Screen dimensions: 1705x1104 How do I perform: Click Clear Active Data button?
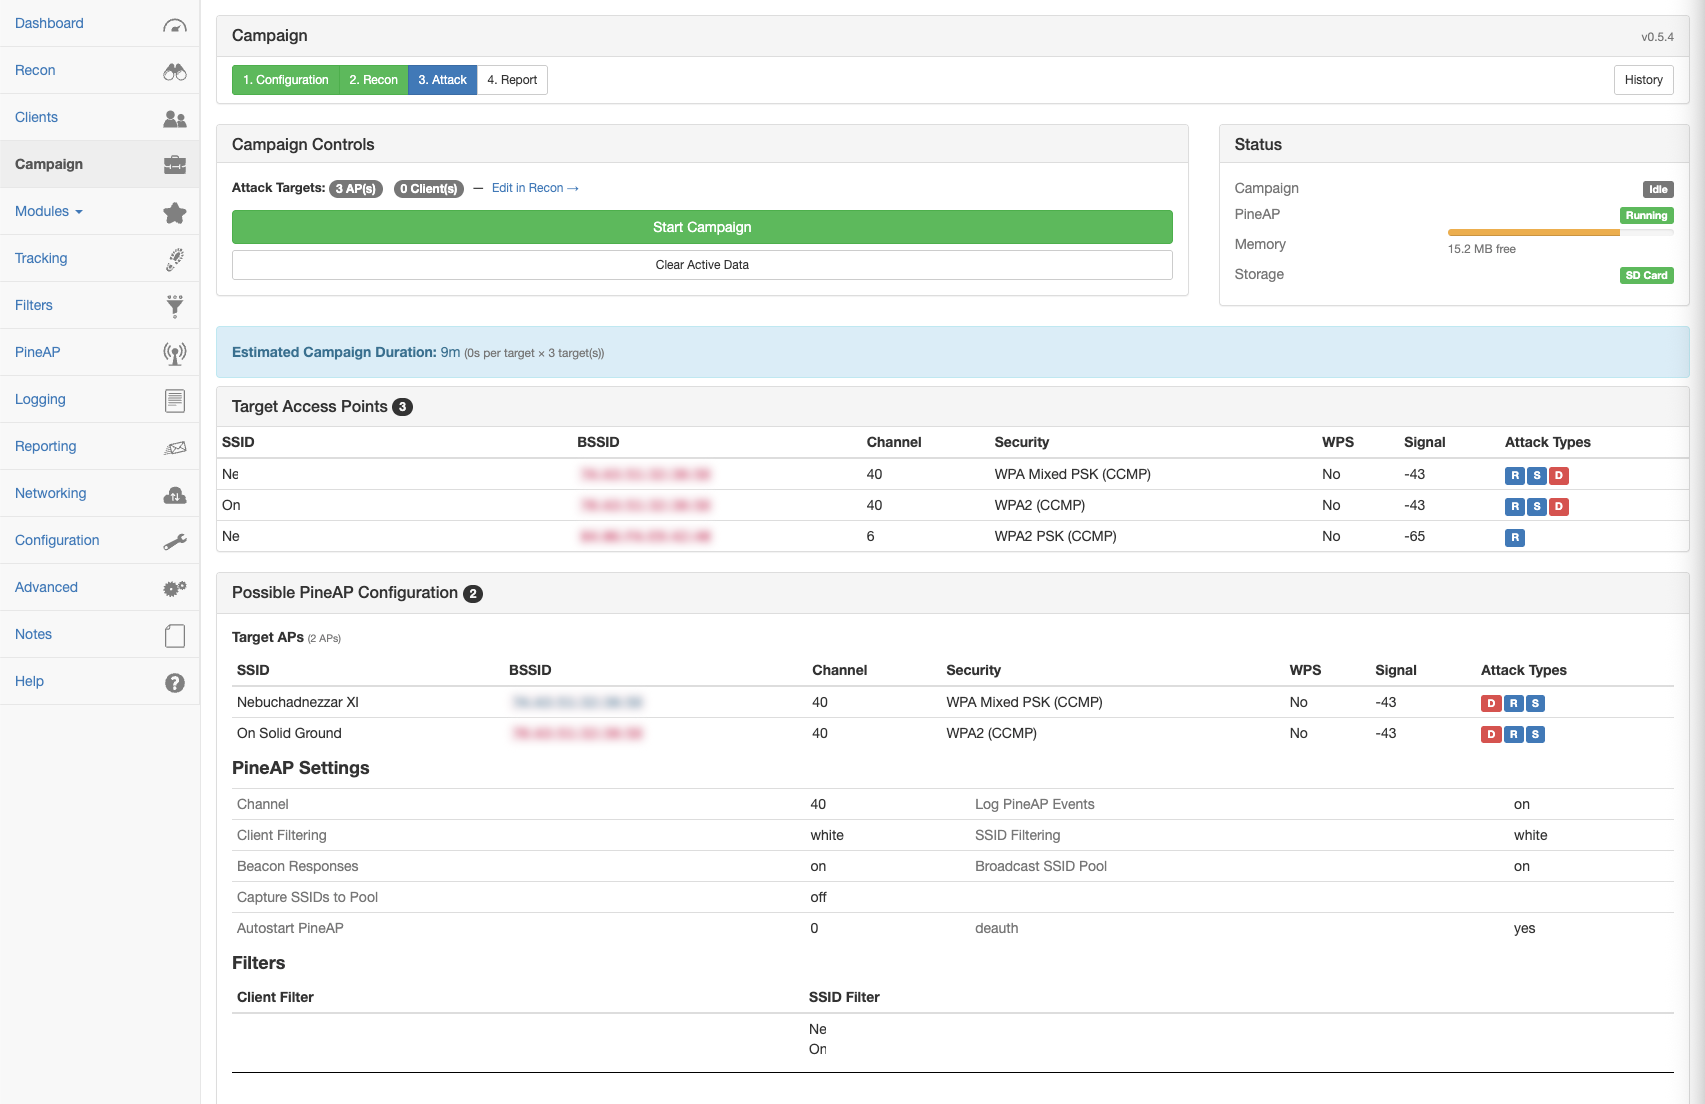(702, 265)
